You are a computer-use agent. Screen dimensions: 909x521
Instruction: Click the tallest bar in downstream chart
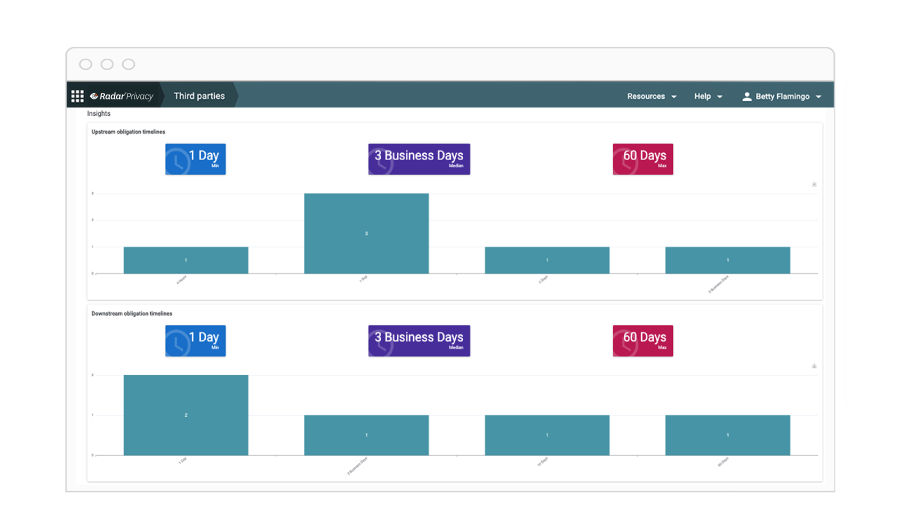click(x=186, y=415)
